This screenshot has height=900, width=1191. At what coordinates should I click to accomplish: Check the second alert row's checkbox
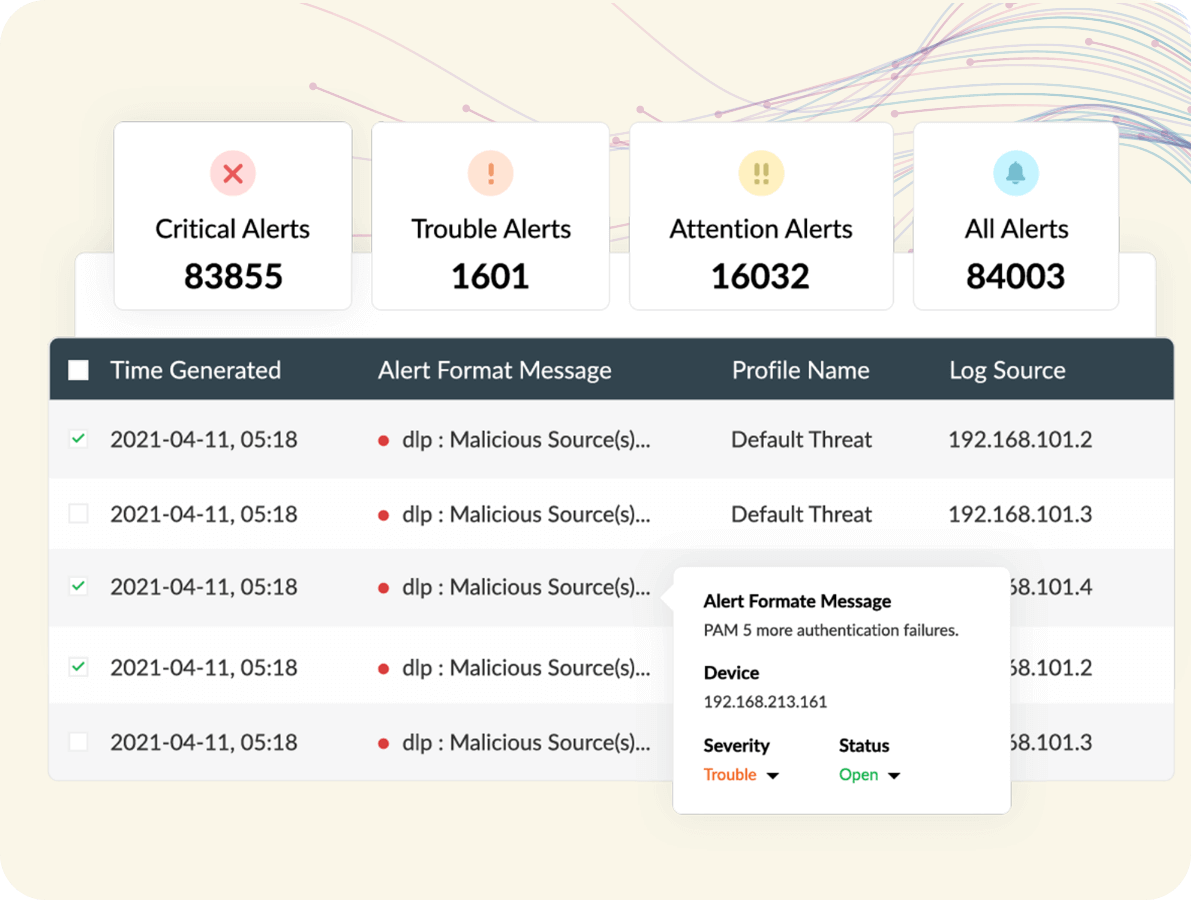coord(77,514)
